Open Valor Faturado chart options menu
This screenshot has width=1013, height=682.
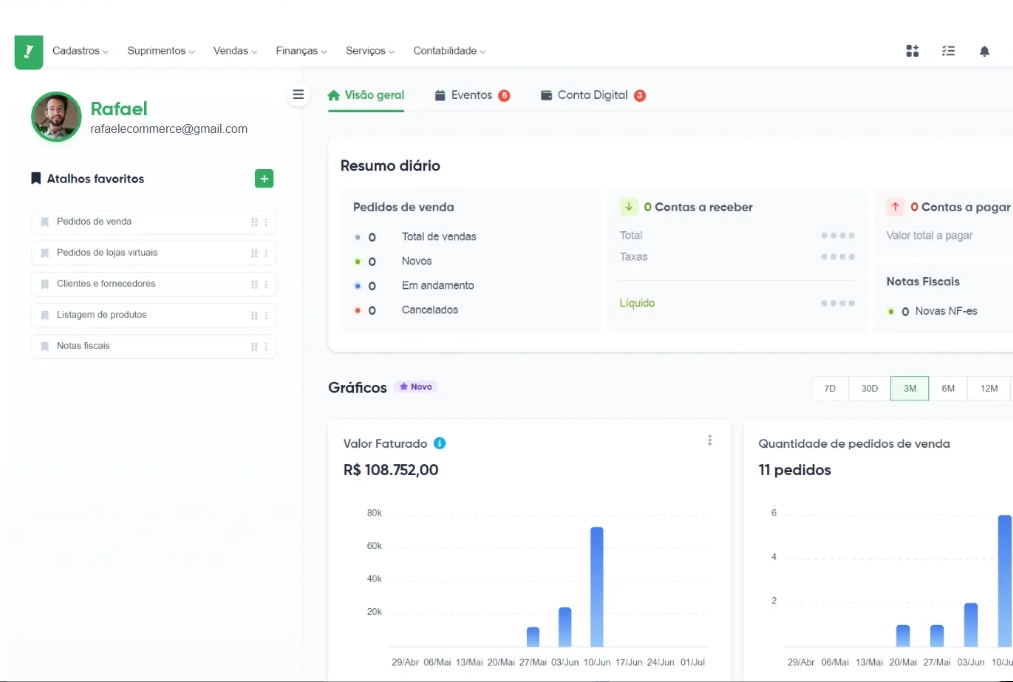click(709, 440)
